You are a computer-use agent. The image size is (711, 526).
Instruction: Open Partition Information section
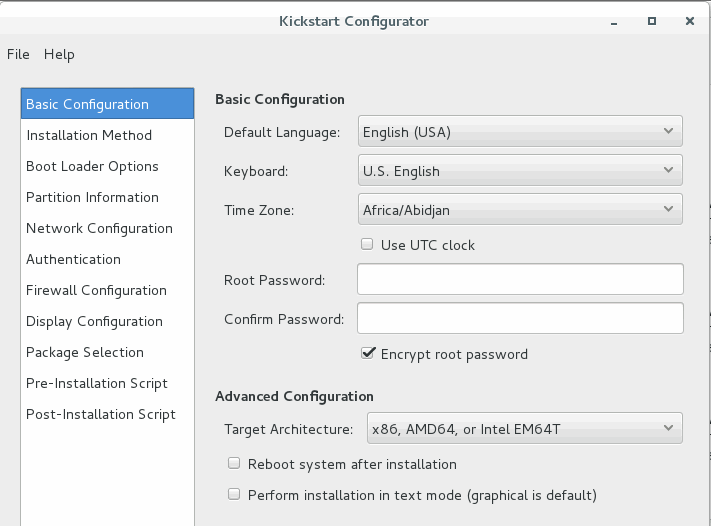92,197
